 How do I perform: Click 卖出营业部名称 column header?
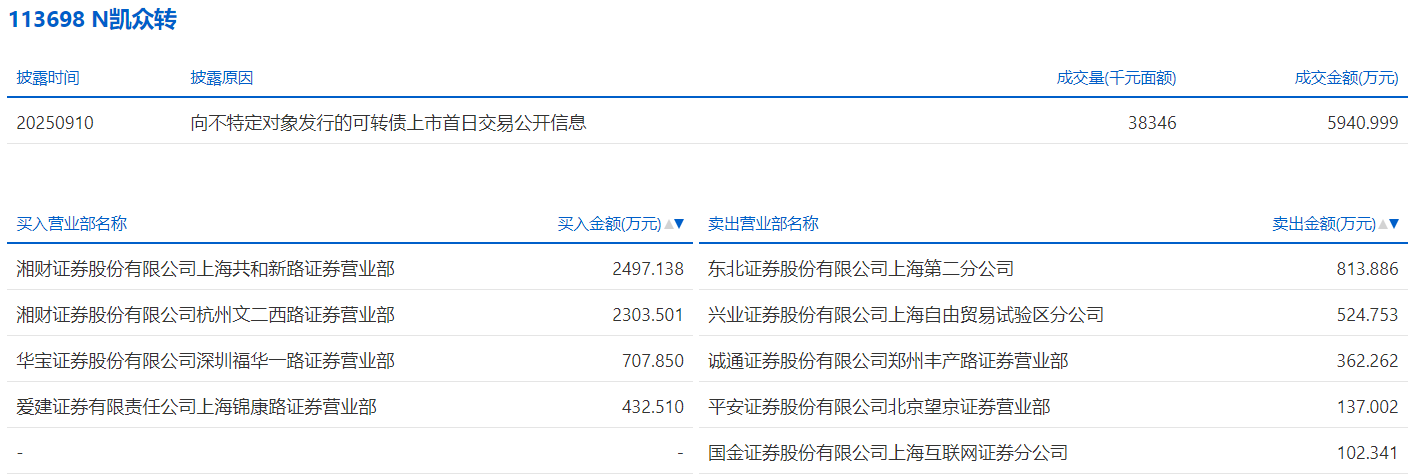point(763,224)
